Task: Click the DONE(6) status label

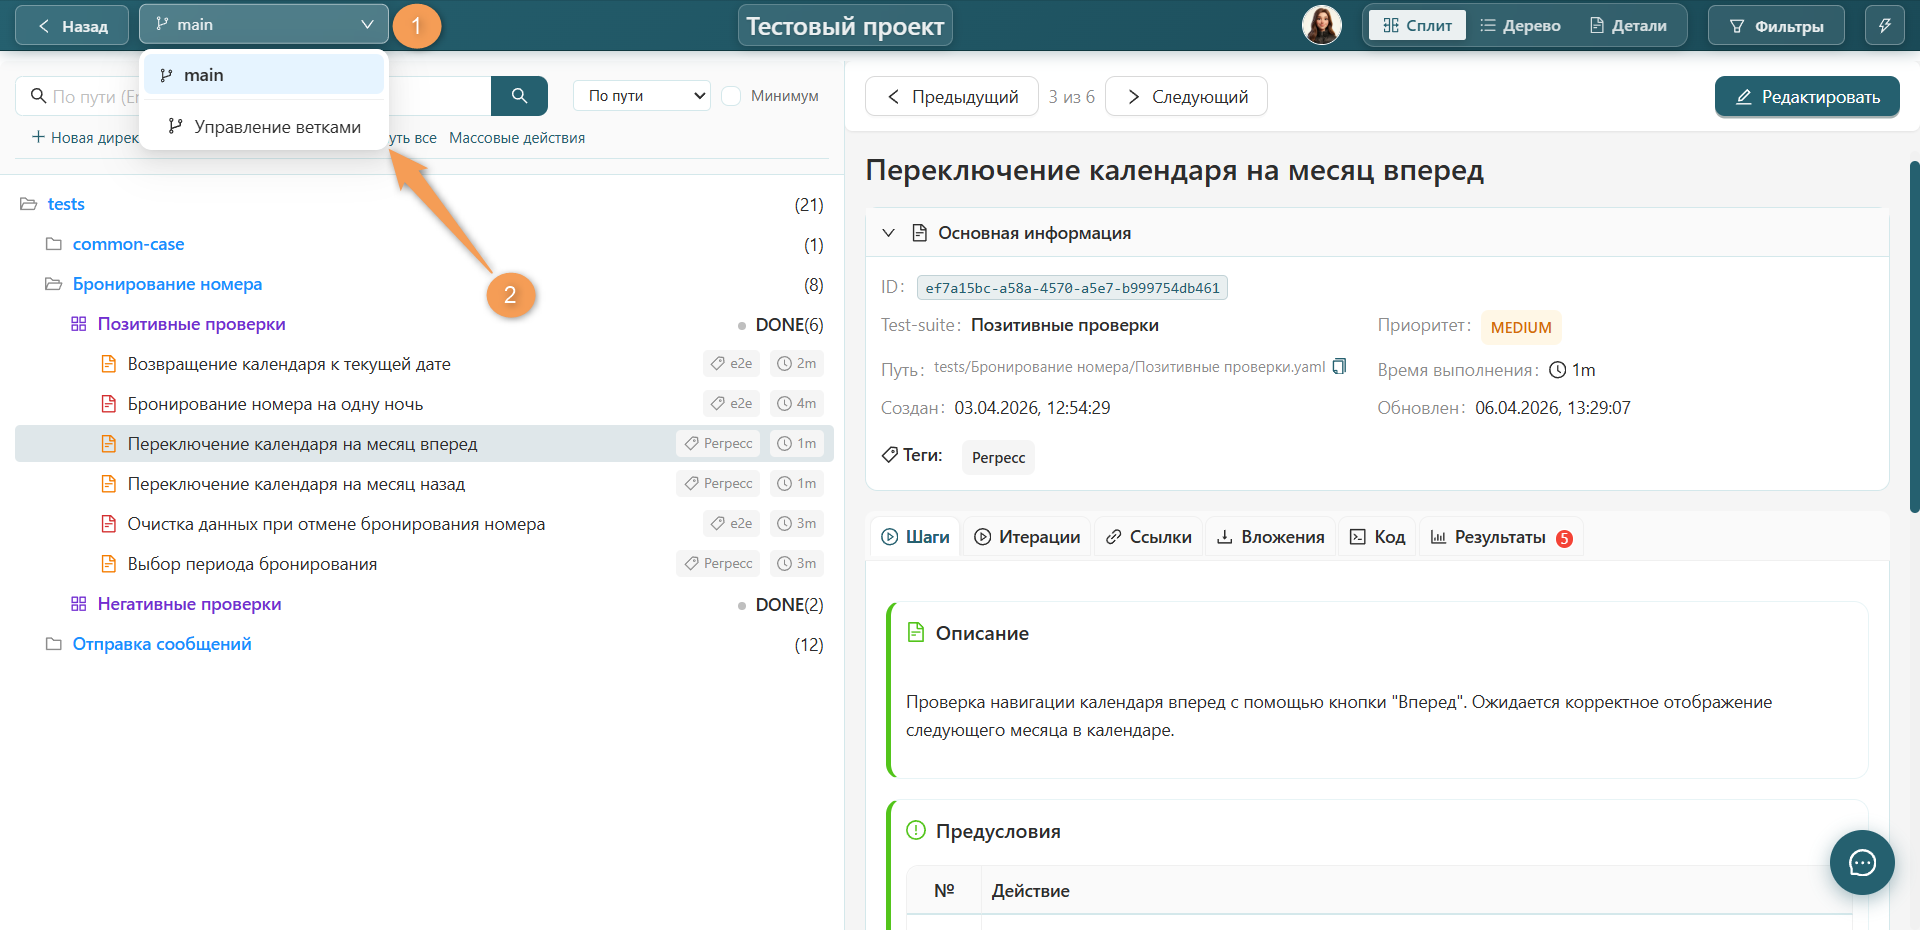Action: point(789,325)
